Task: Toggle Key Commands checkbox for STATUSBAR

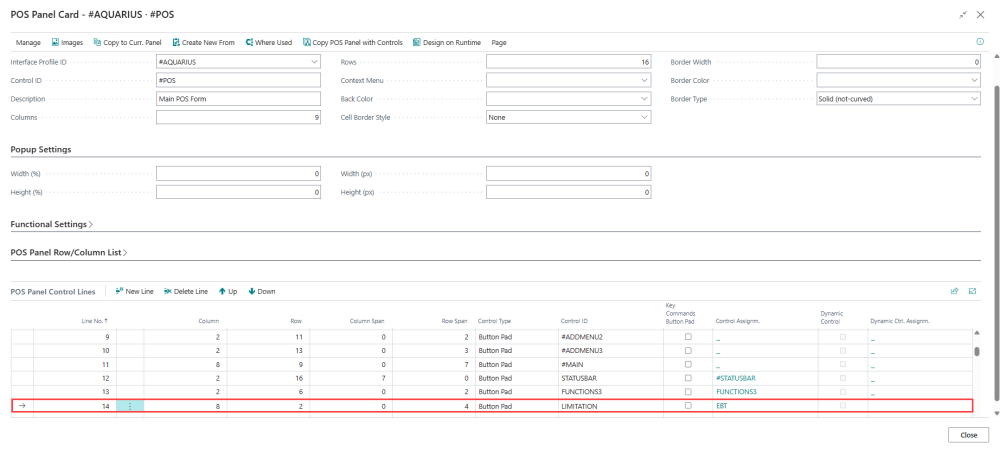Action: [688, 378]
